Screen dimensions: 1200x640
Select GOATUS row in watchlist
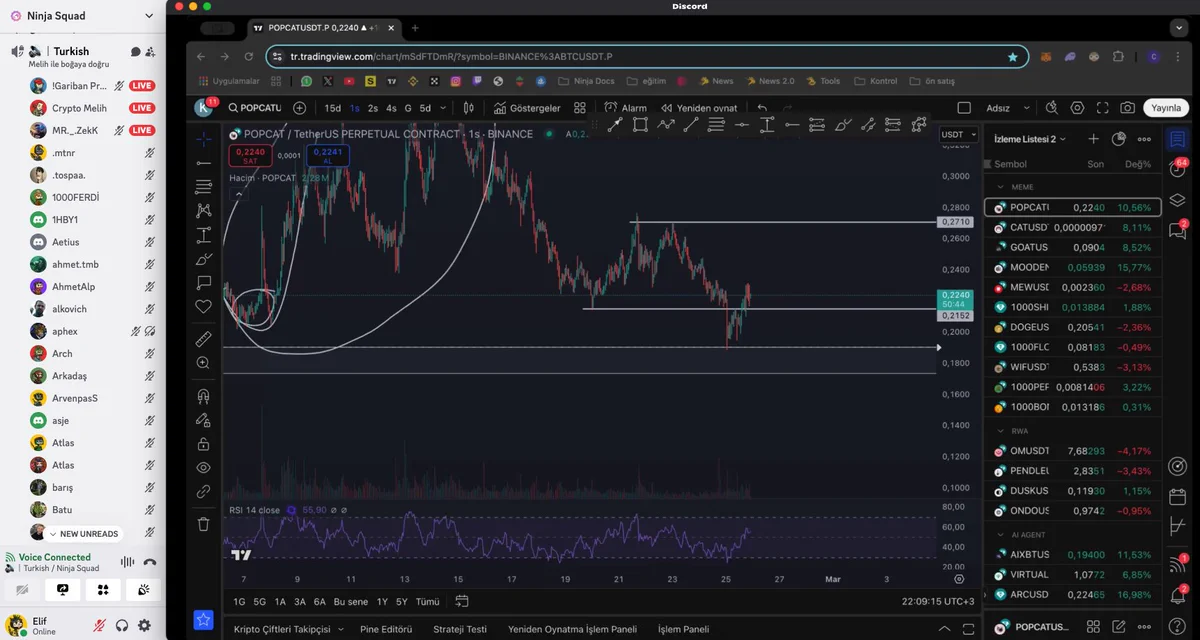(1073, 247)
